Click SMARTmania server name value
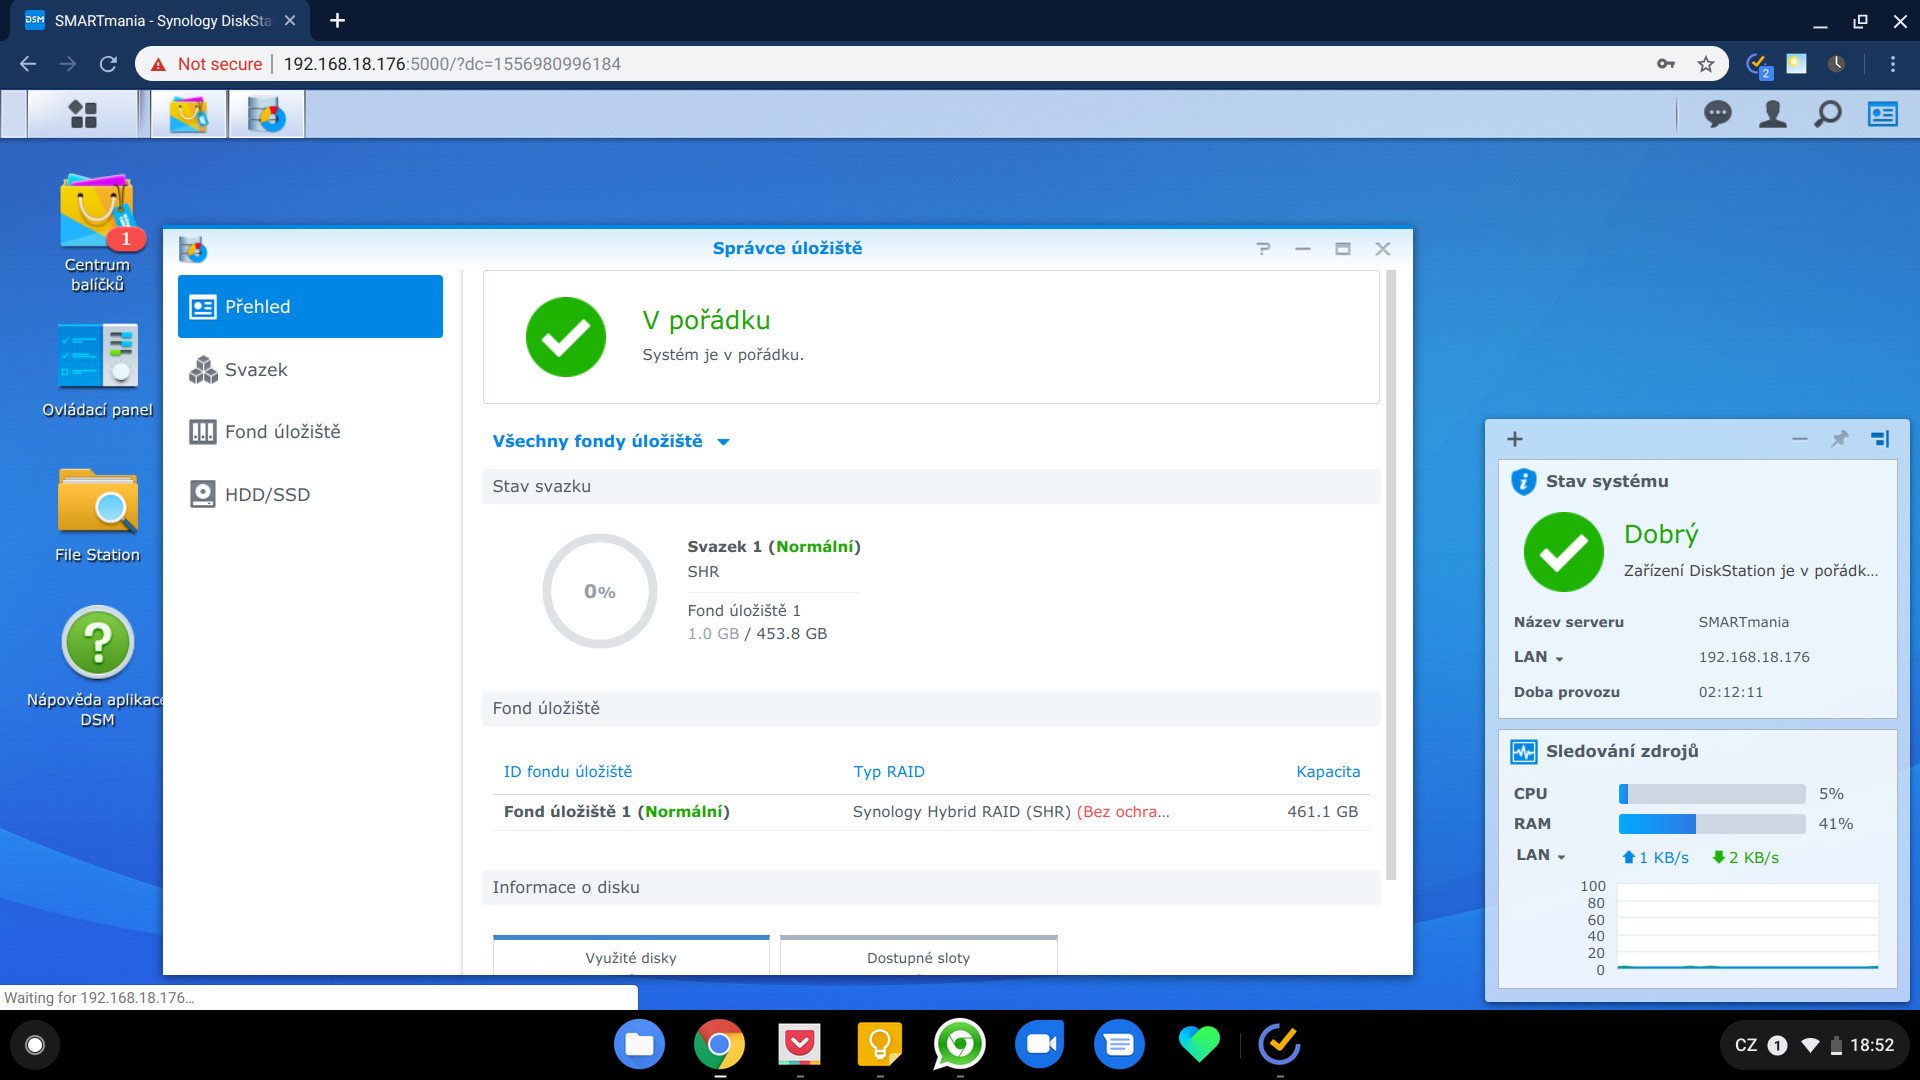 pyautogui.click(x=1743, y=622)
